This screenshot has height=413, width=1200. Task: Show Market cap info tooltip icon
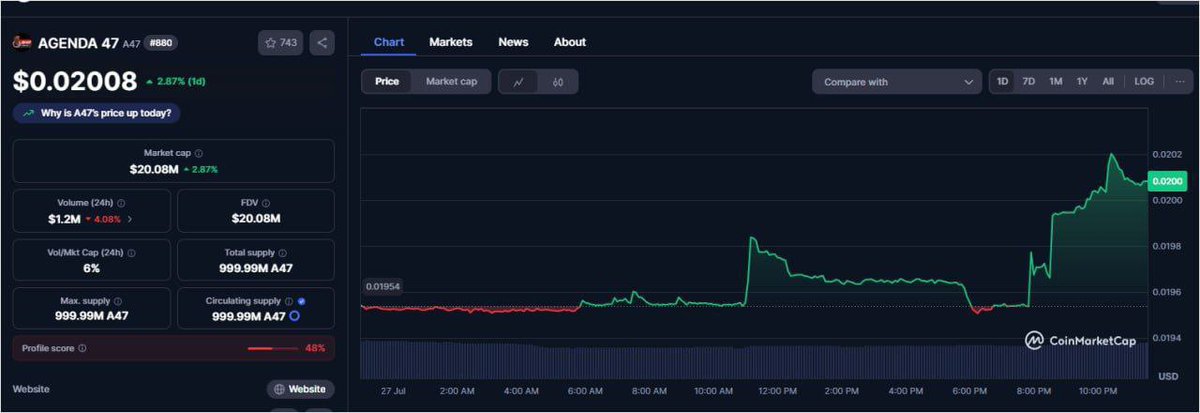click(x=198, y=153)
